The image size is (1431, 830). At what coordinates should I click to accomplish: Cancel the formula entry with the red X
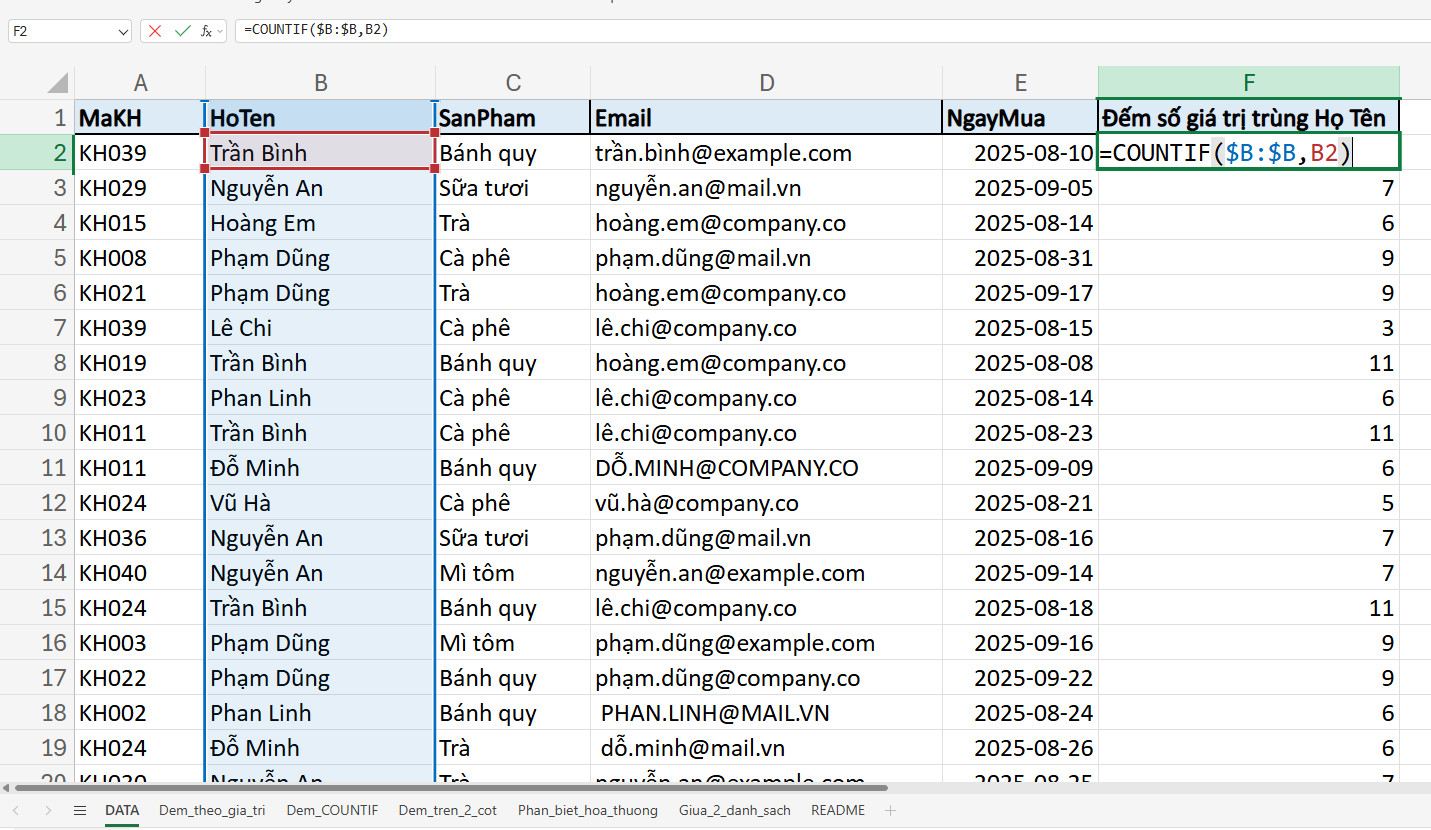pos(154,31)
